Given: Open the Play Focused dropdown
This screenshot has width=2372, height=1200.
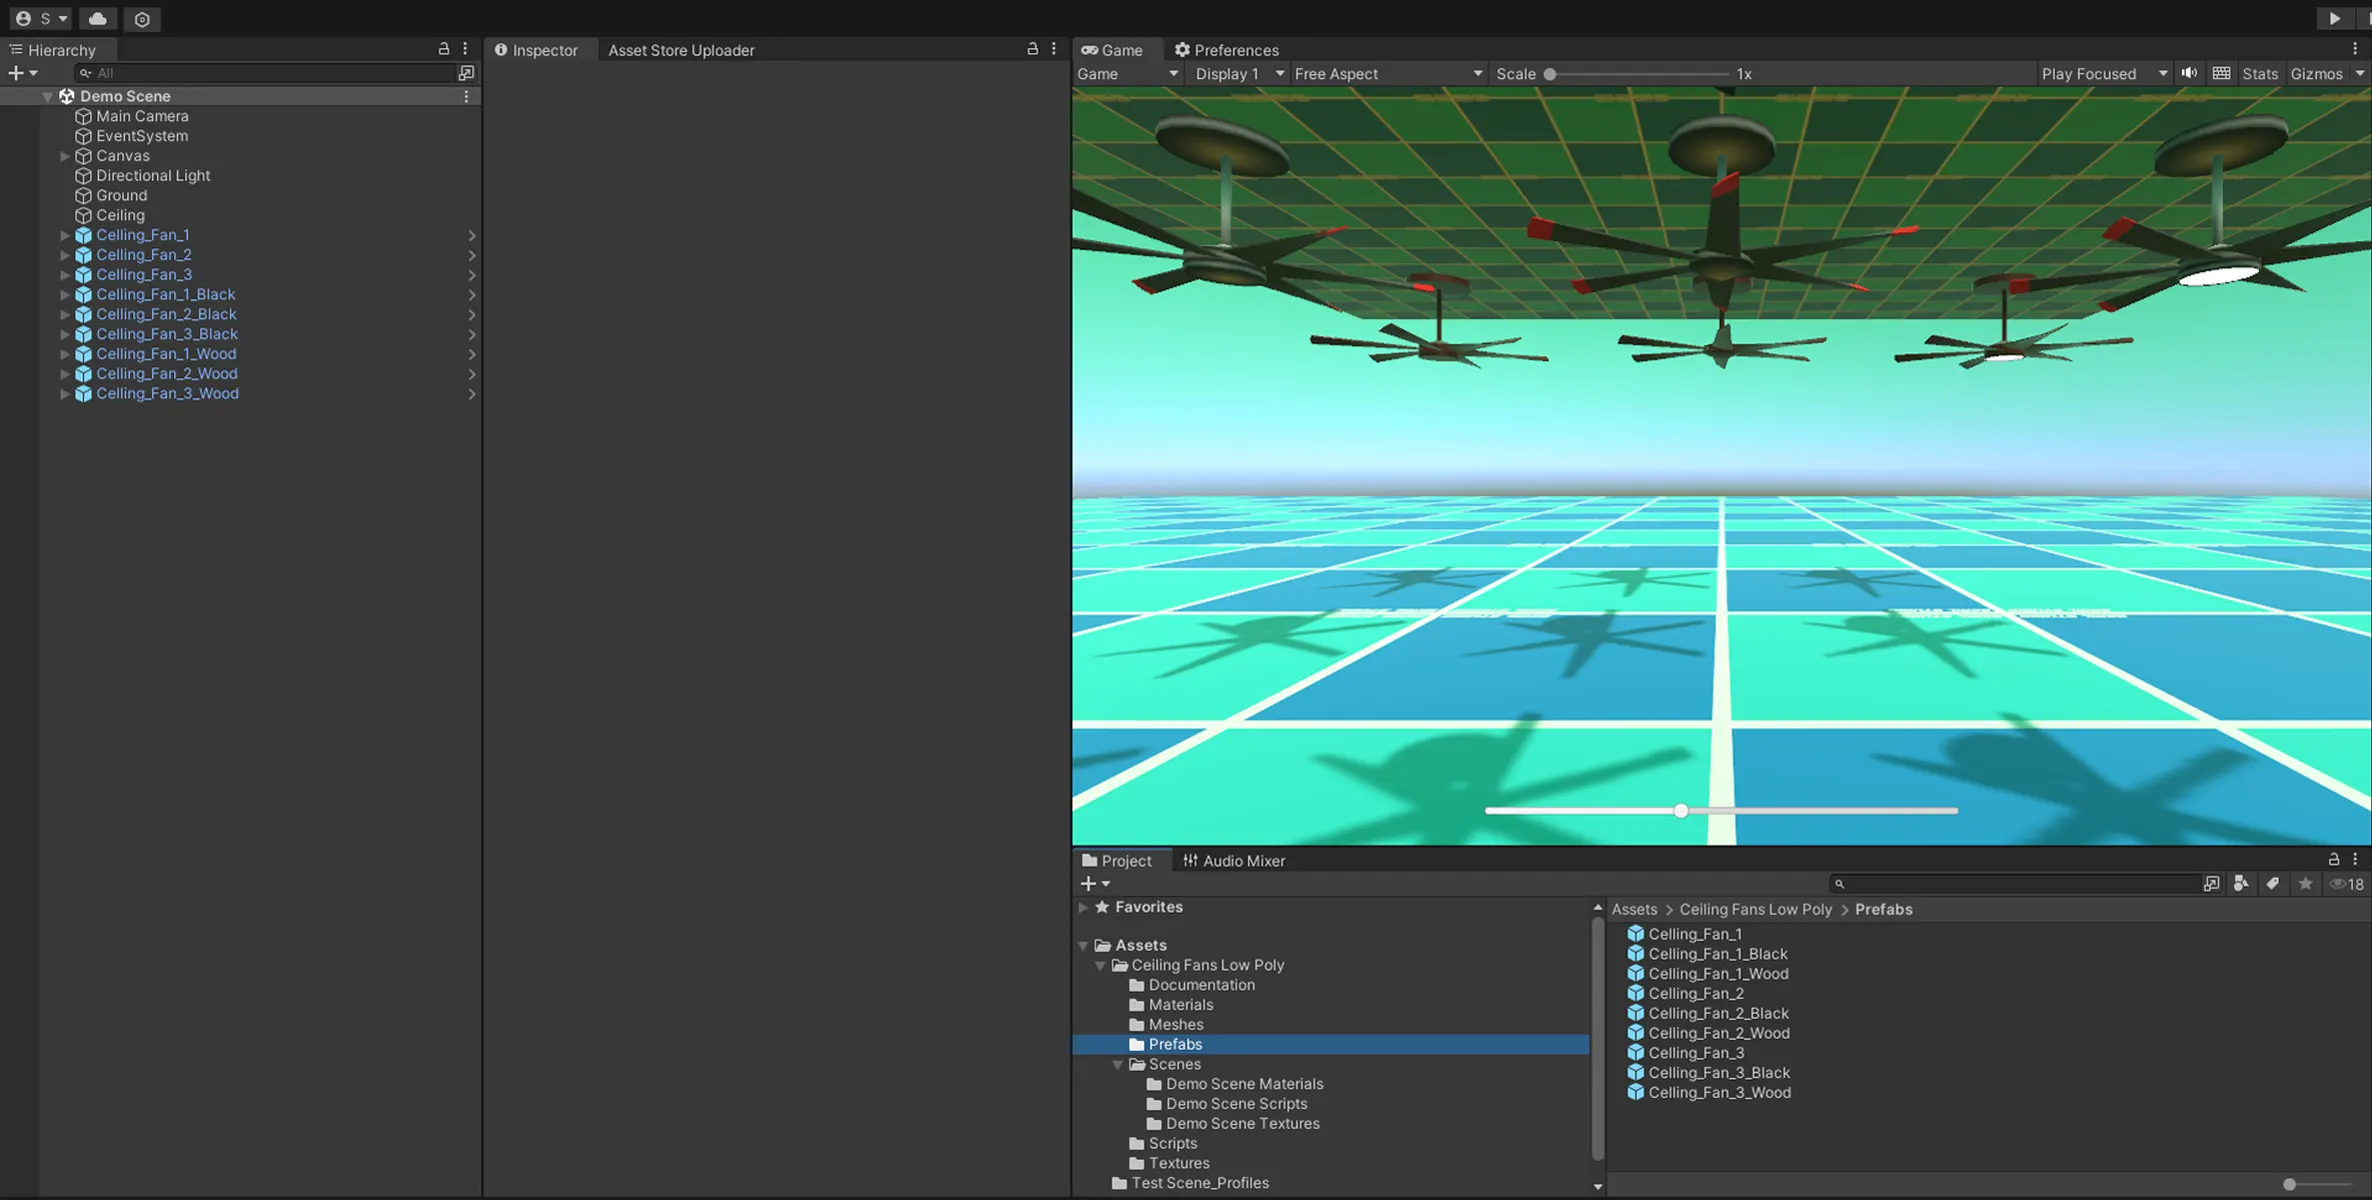Looking at the screenshot, I should pos(2103,74).
